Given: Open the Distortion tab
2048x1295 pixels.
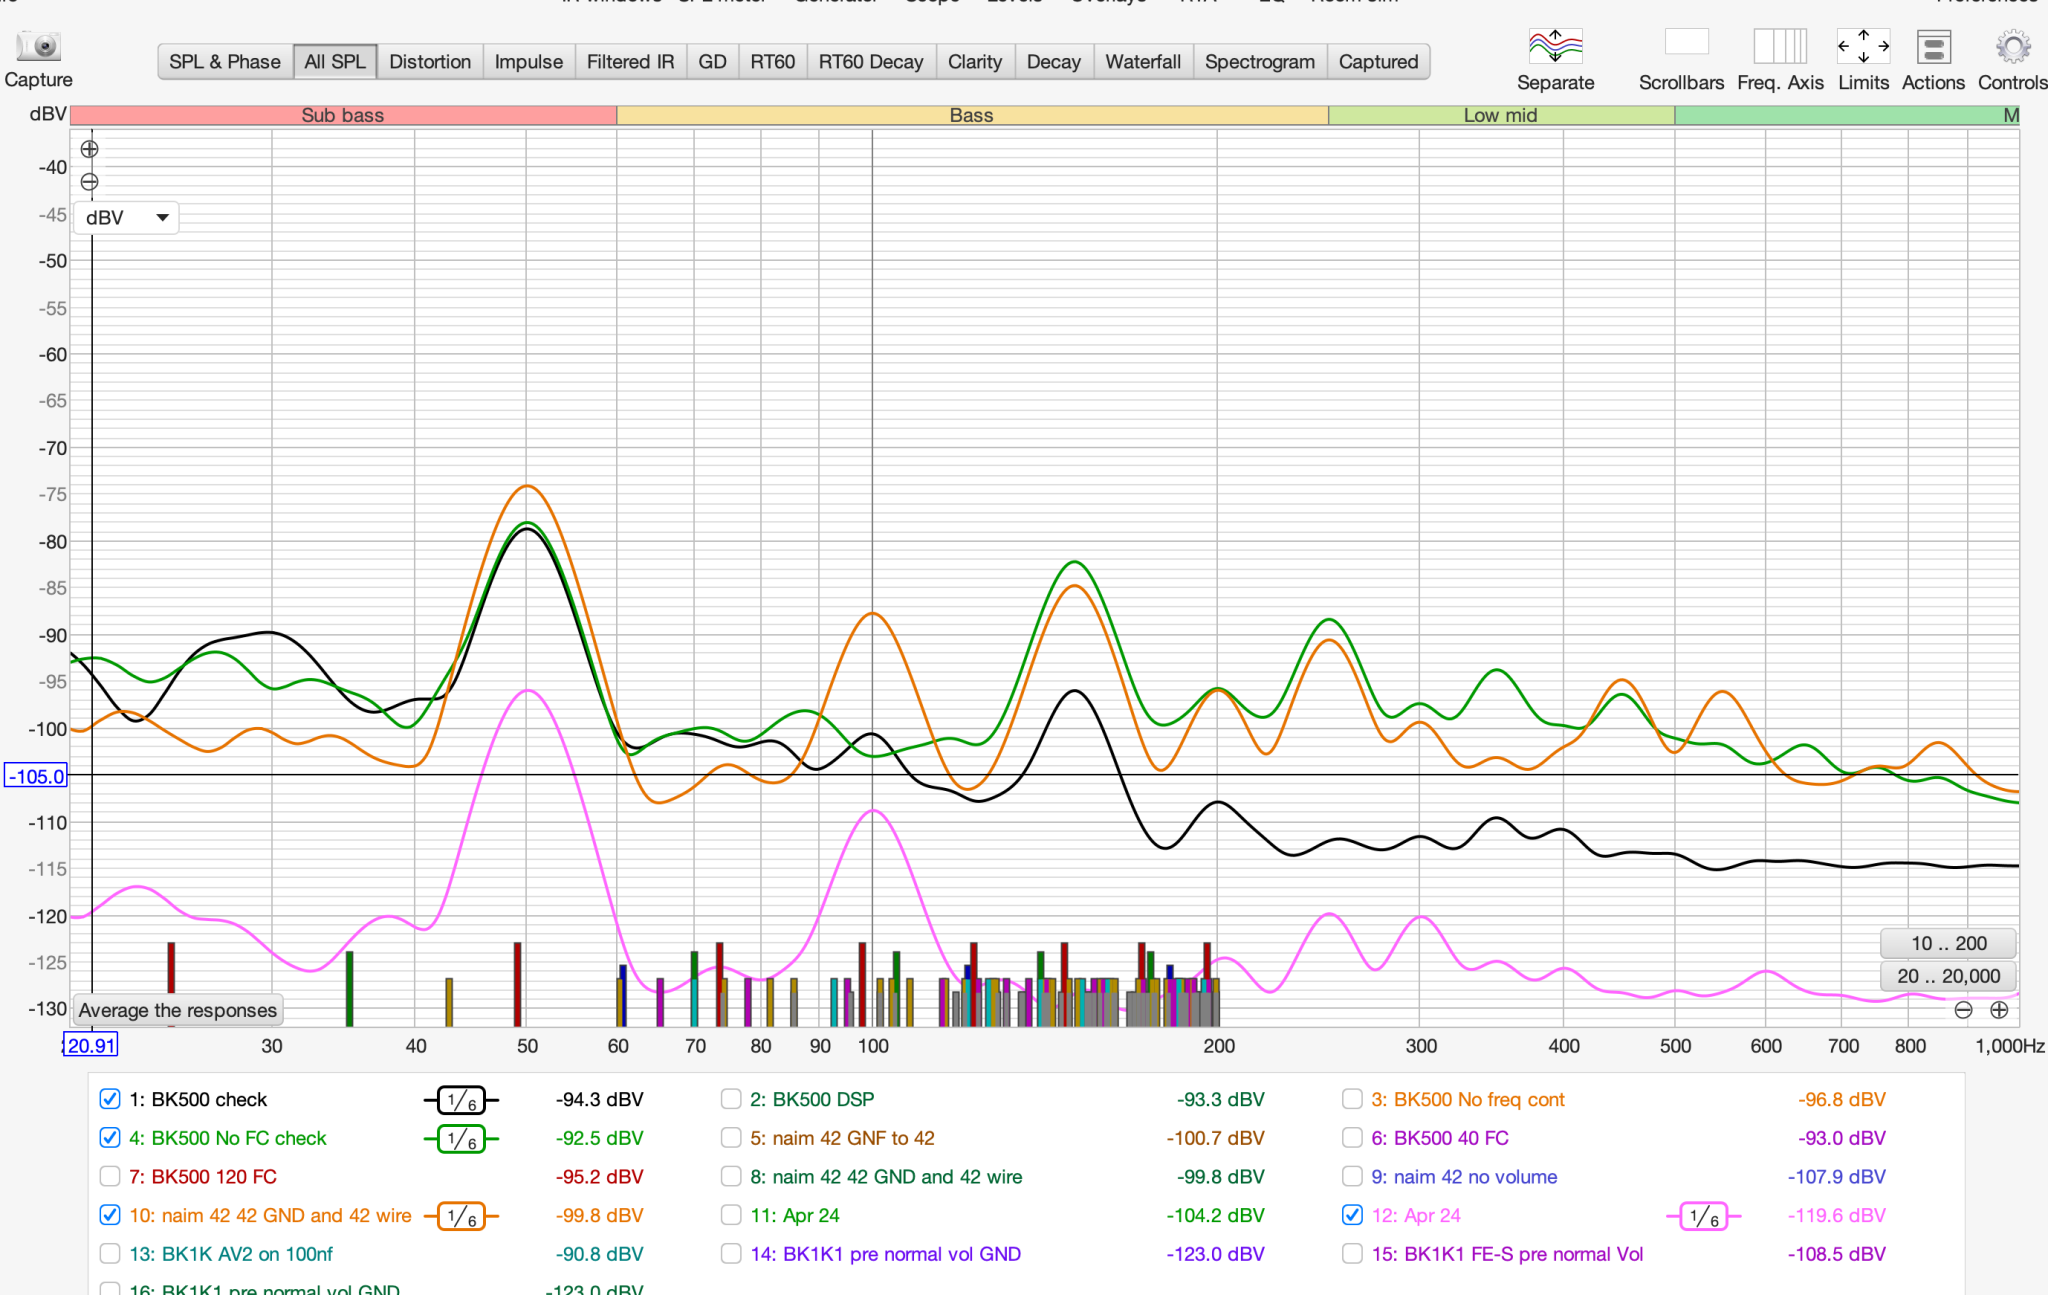Looking at the screenshot, I should point(430,62).
